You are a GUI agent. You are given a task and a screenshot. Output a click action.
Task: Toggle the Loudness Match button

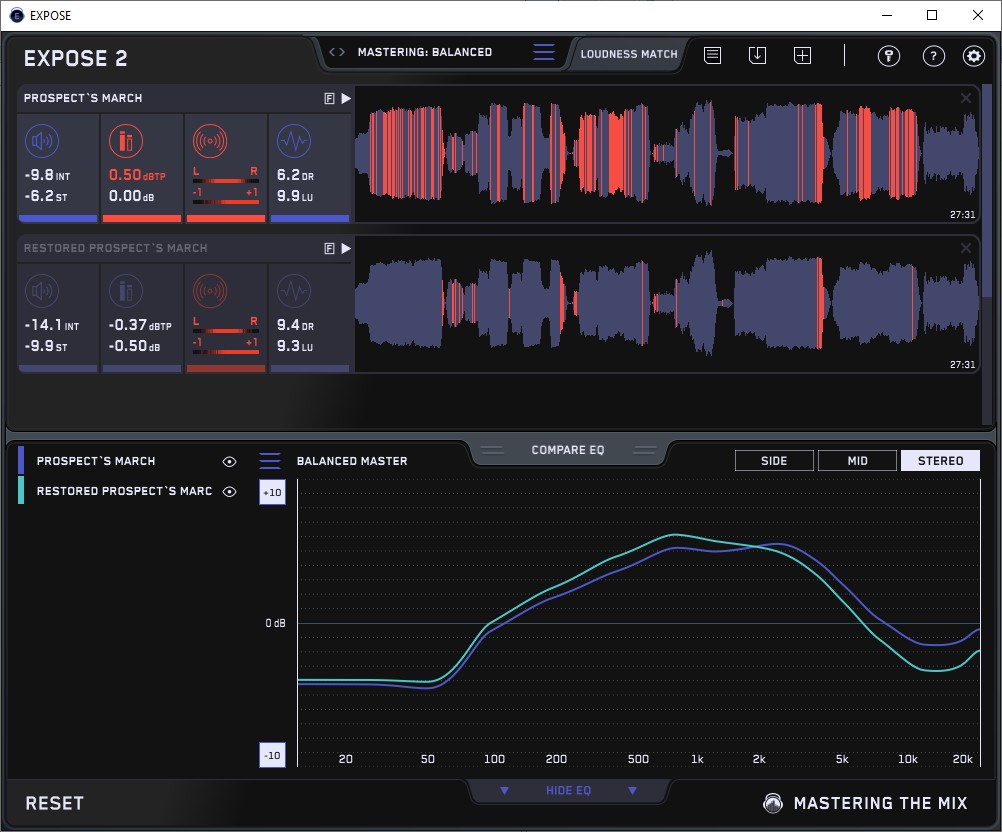click(629, 54)
